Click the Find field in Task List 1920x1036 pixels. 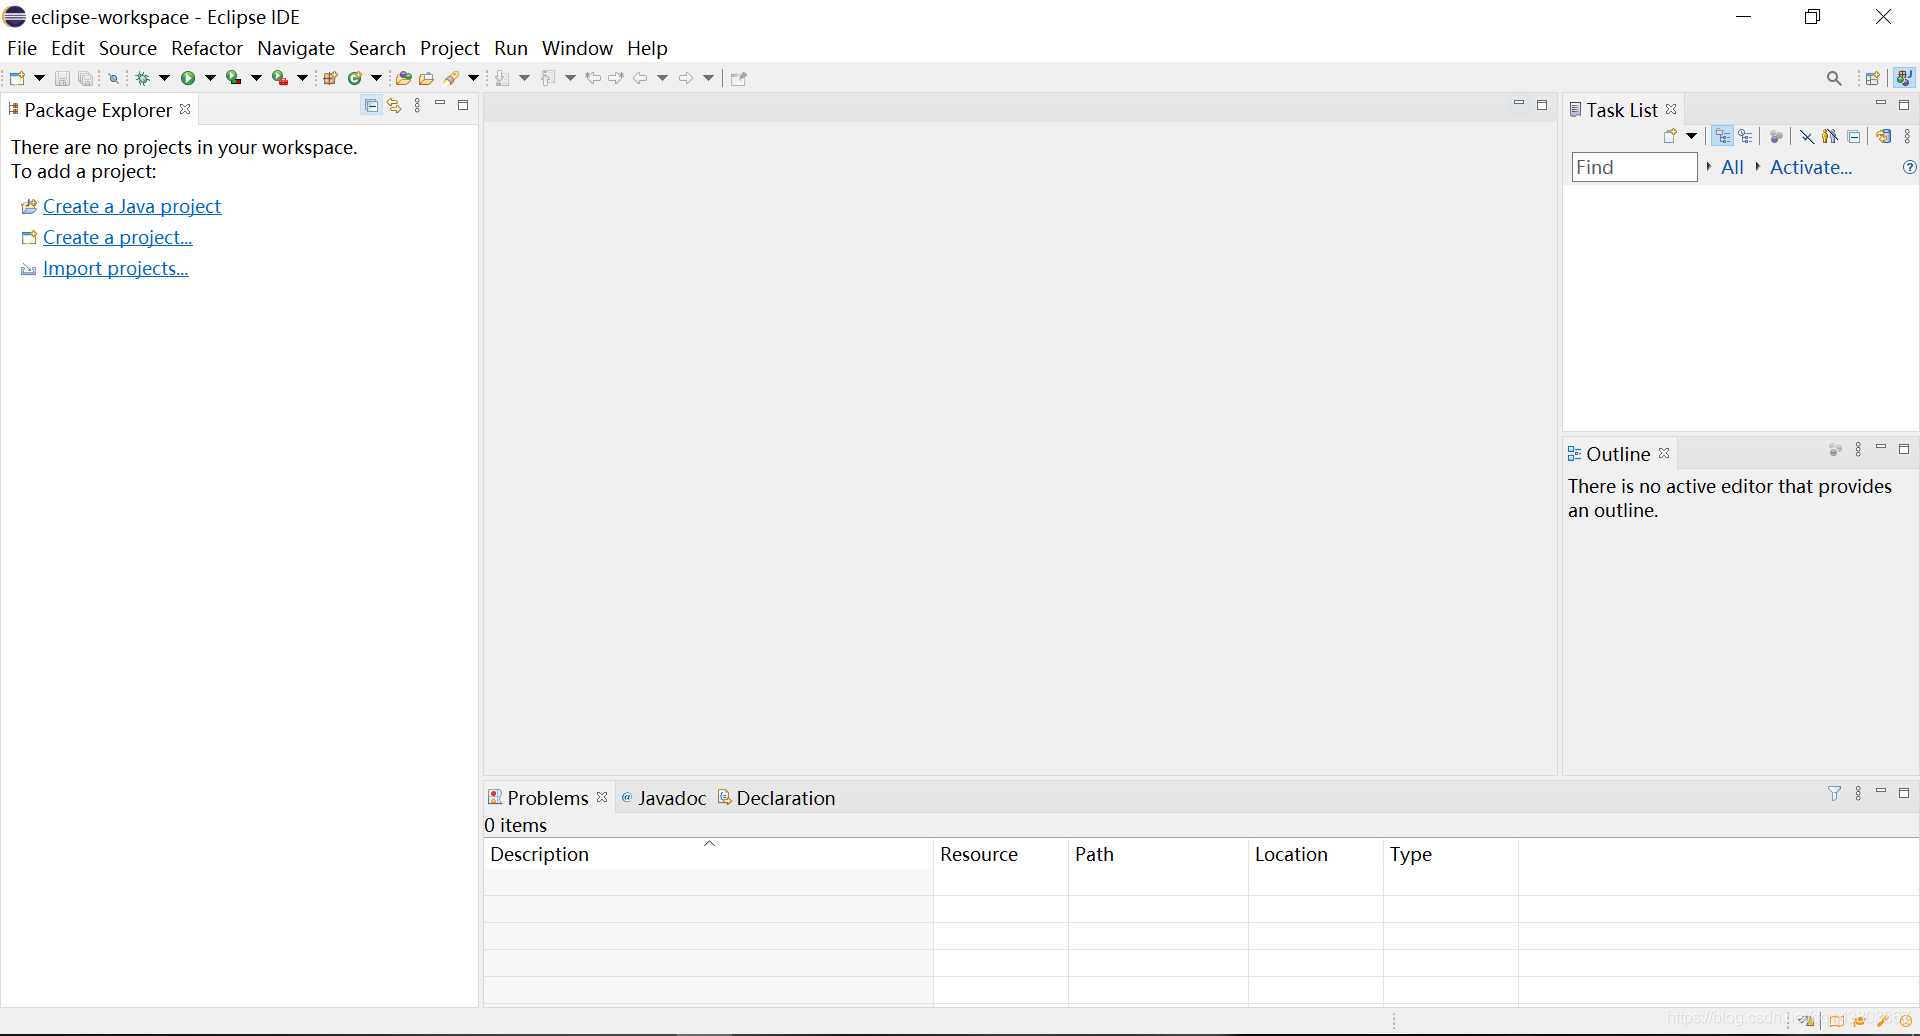pyautogui.click(x=1635, y=167)
